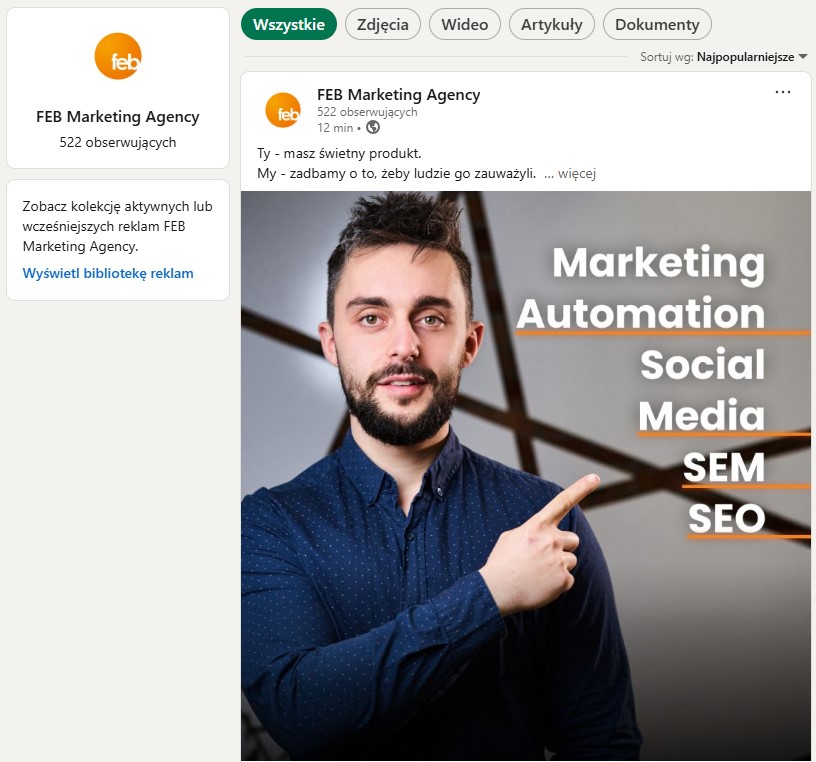The image size is (816, 762).
Task: Filter posts by Dokumenty
Action: click(657, 24)
